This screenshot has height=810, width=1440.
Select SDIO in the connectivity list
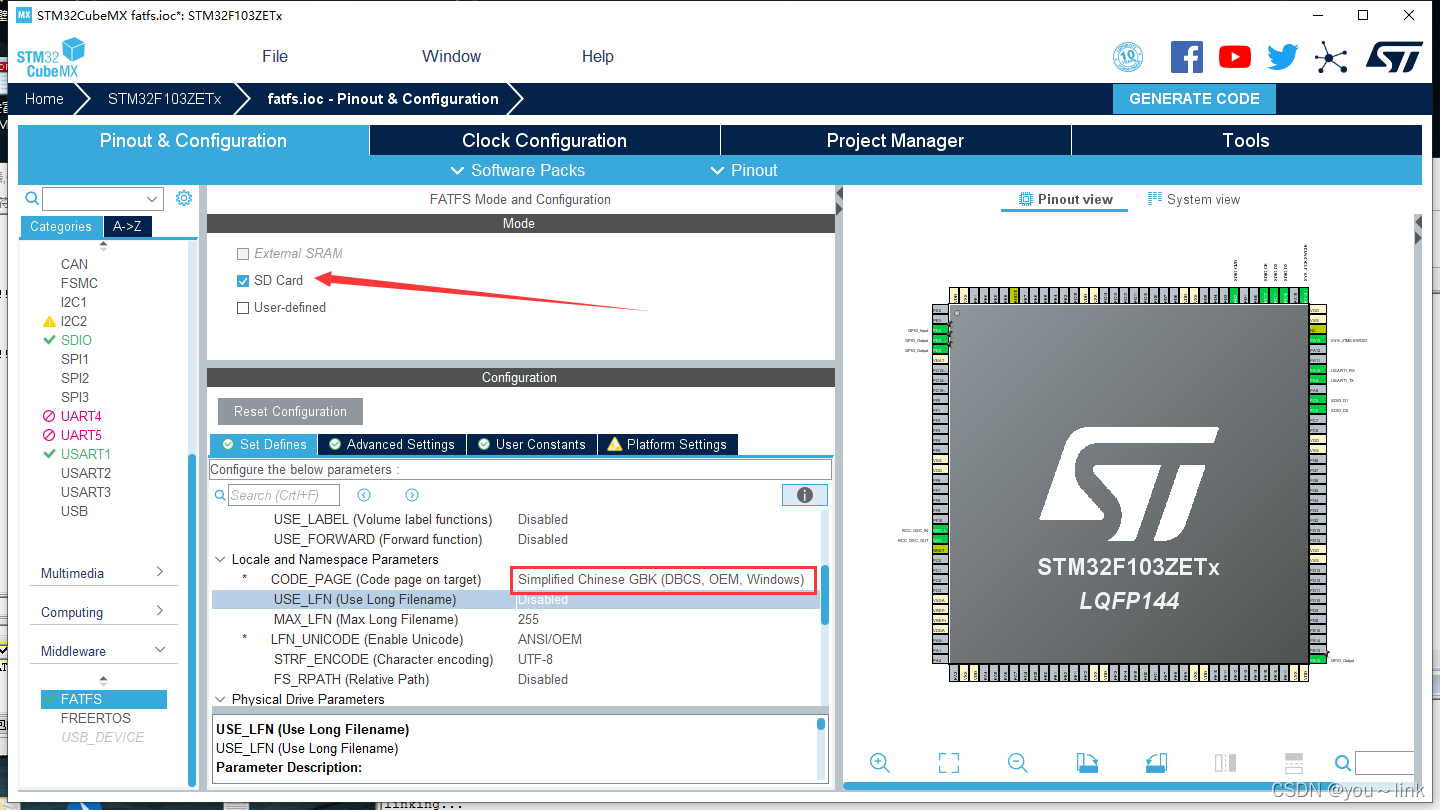click(x=76, y=340)
